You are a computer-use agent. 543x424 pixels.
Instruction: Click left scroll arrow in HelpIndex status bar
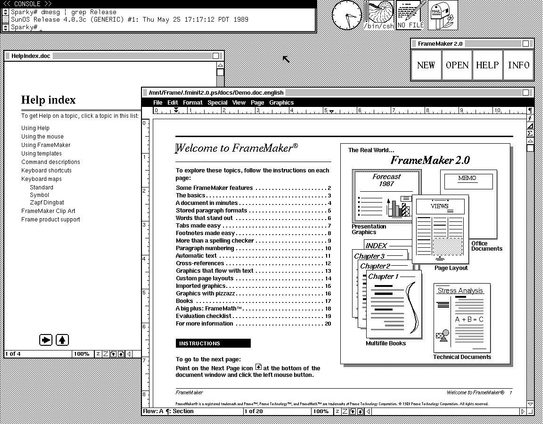click(128, 354)
